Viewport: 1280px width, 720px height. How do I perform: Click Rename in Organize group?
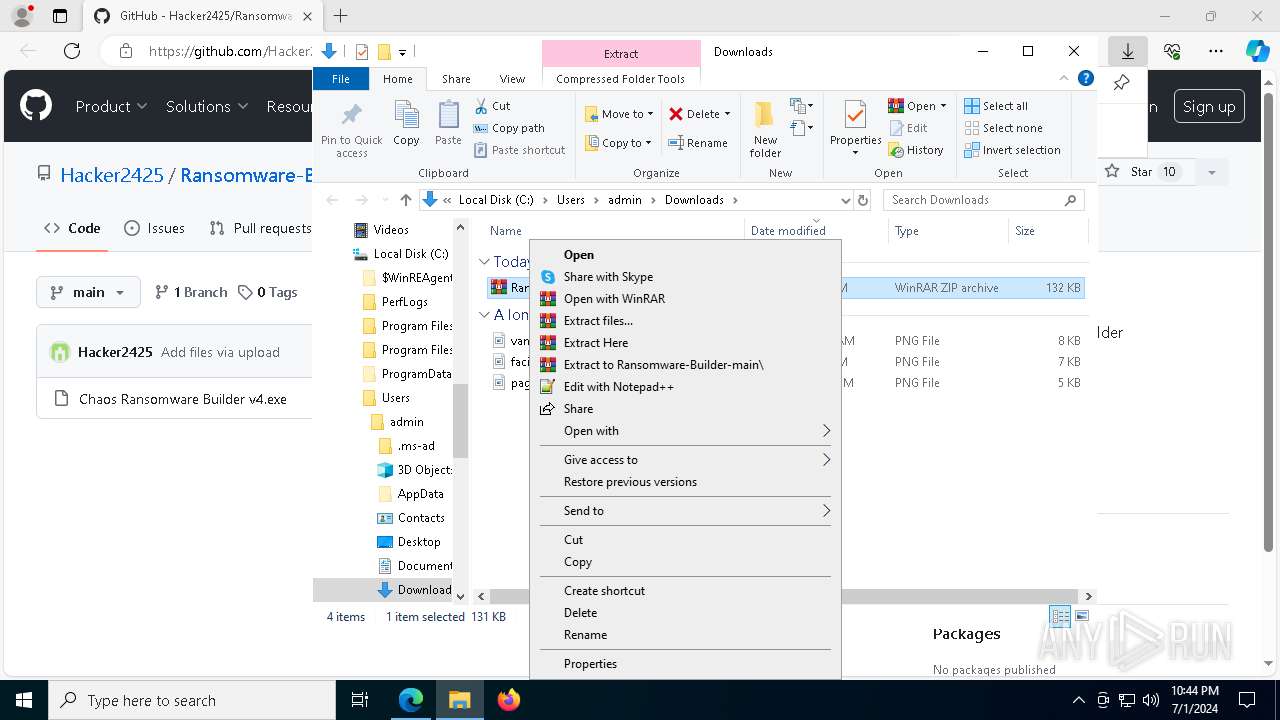pyautogui.click(x=698, y=143)
